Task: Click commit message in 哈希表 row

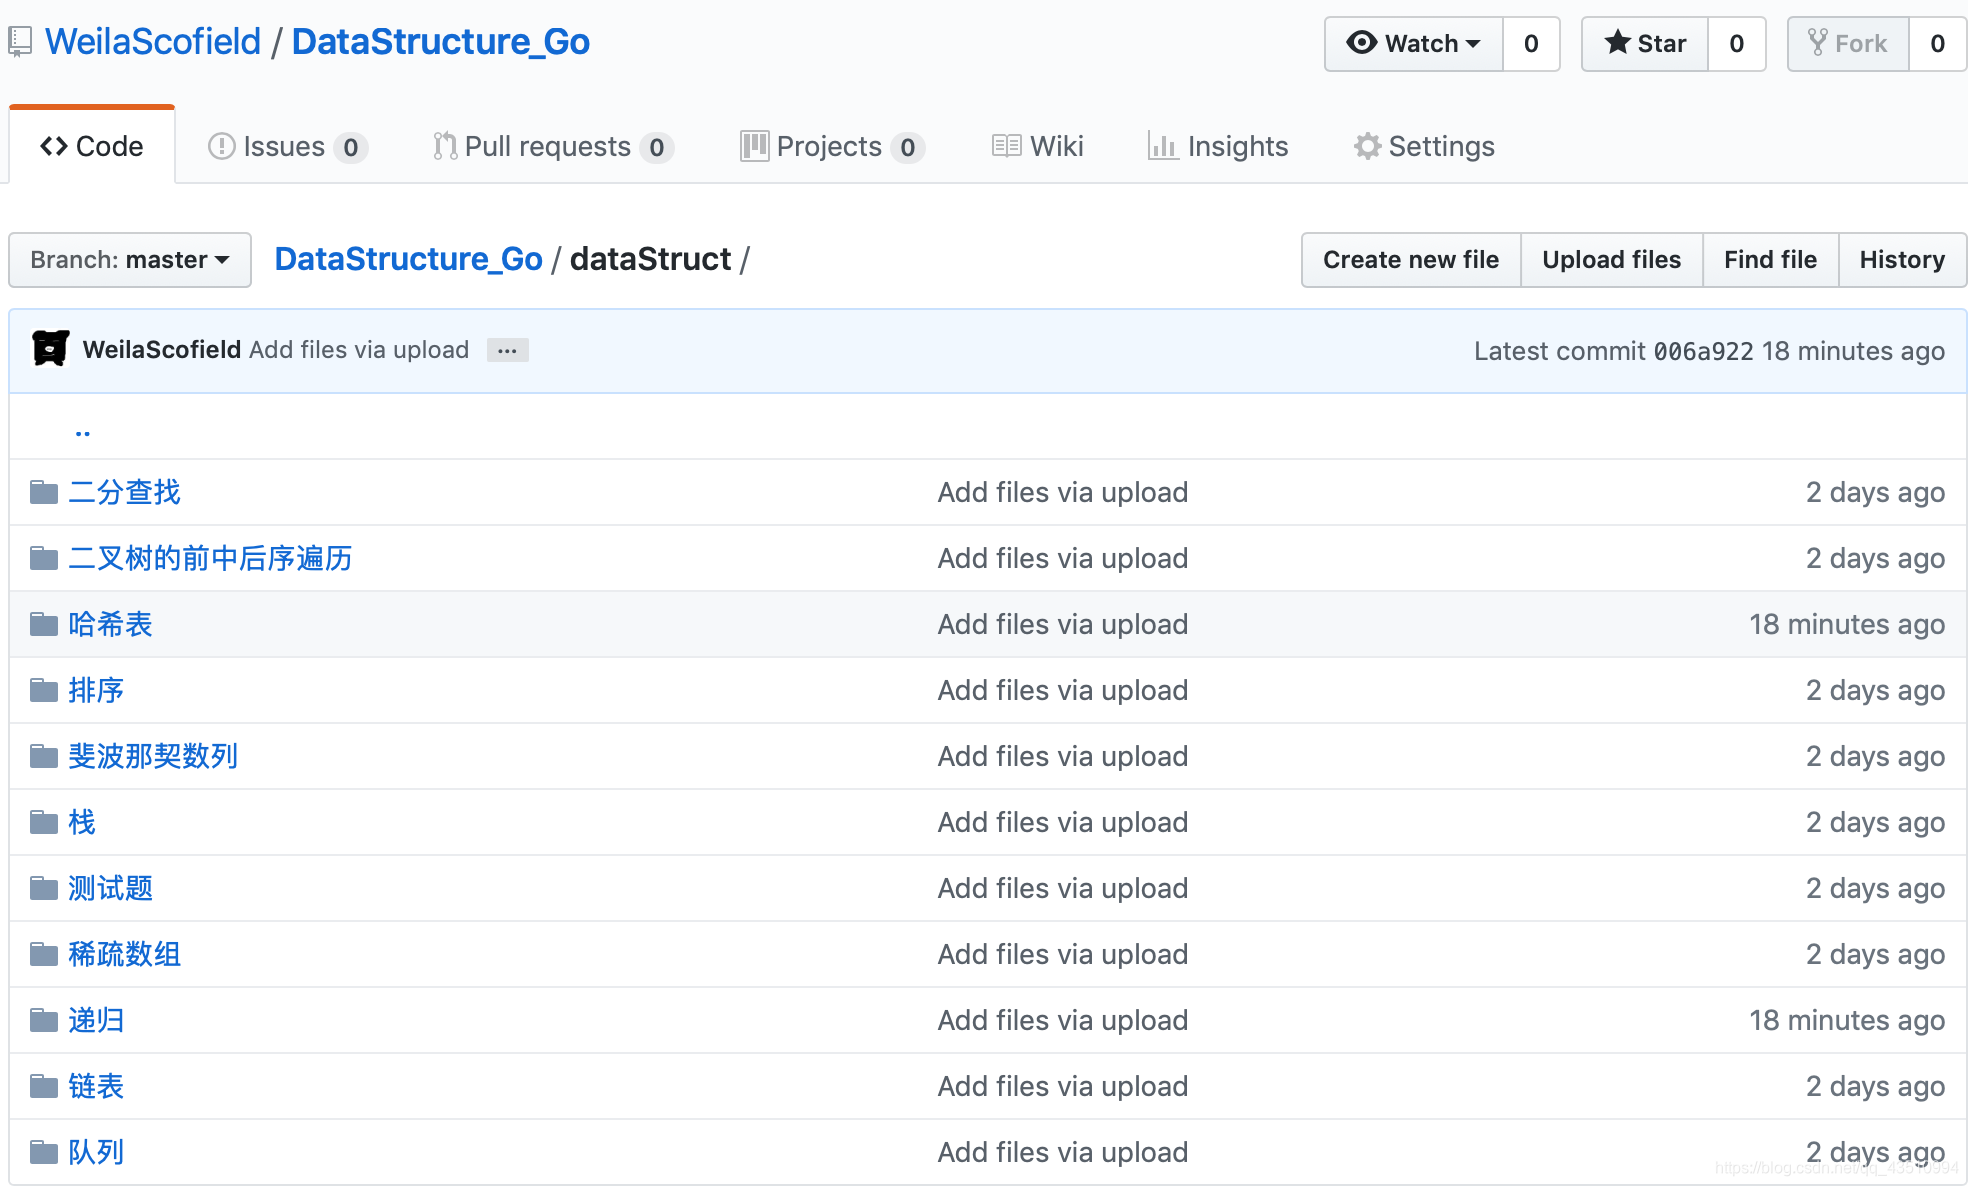Action: tap(1063, 624)
